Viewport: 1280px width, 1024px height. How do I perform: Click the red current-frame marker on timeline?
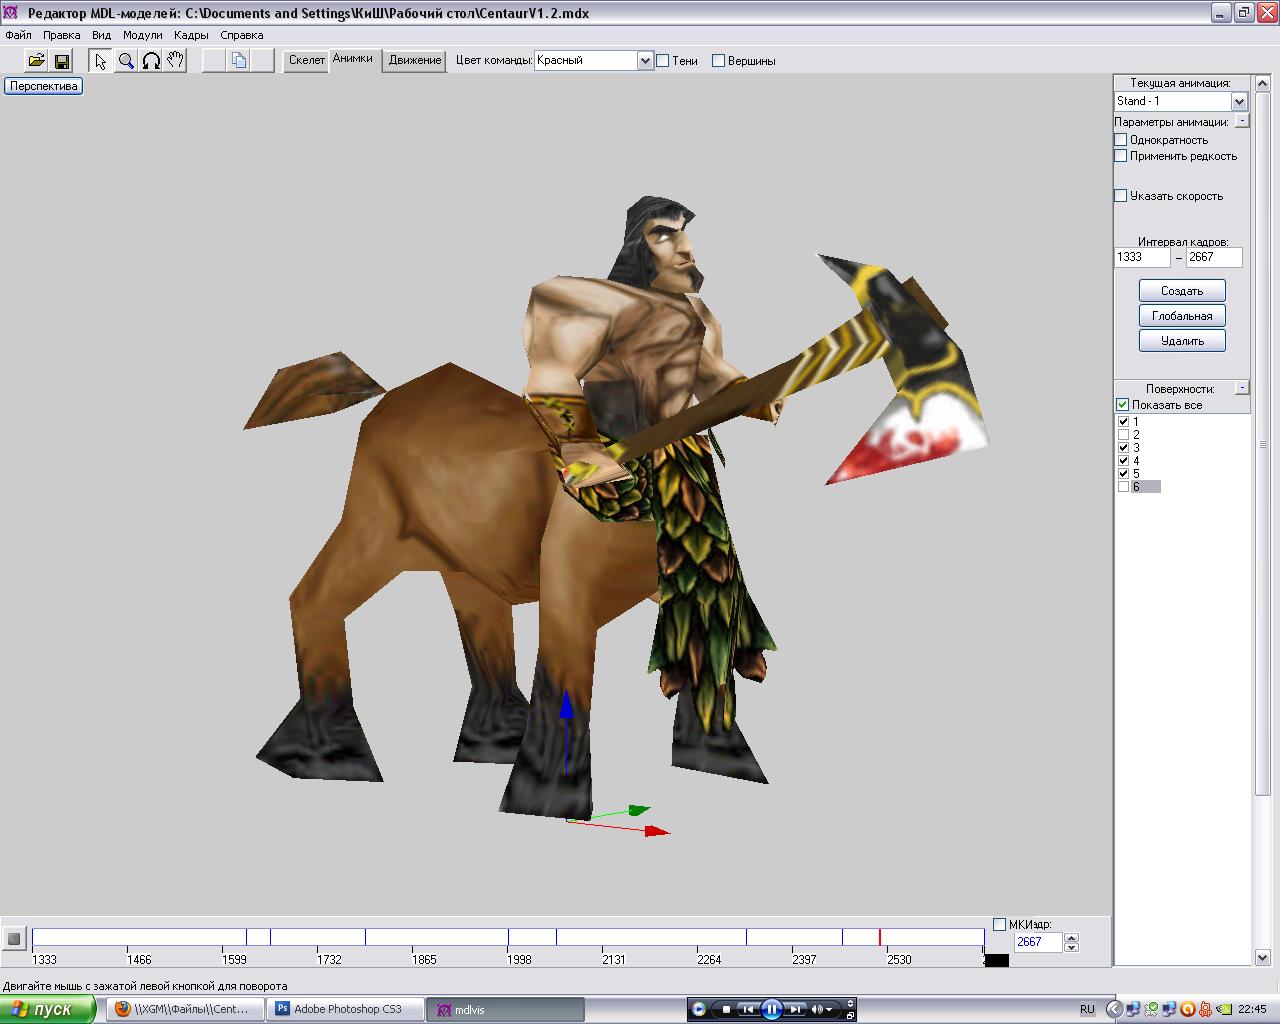(880, 937)
